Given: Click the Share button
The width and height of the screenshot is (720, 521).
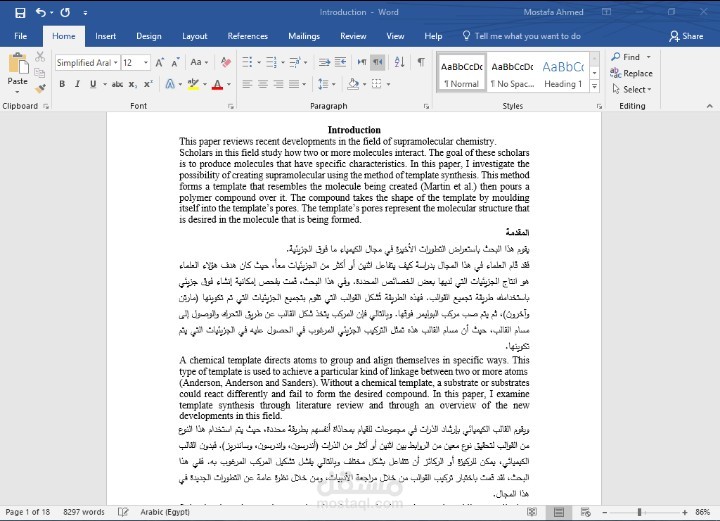Looking at the screenshot, I should [686, 36].
